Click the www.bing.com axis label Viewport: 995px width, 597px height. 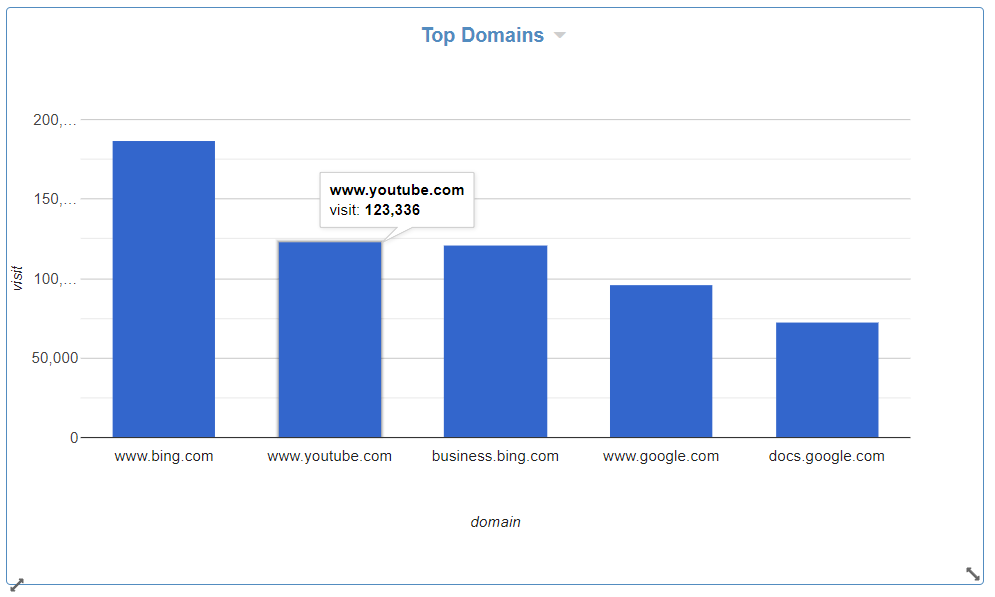163,456
